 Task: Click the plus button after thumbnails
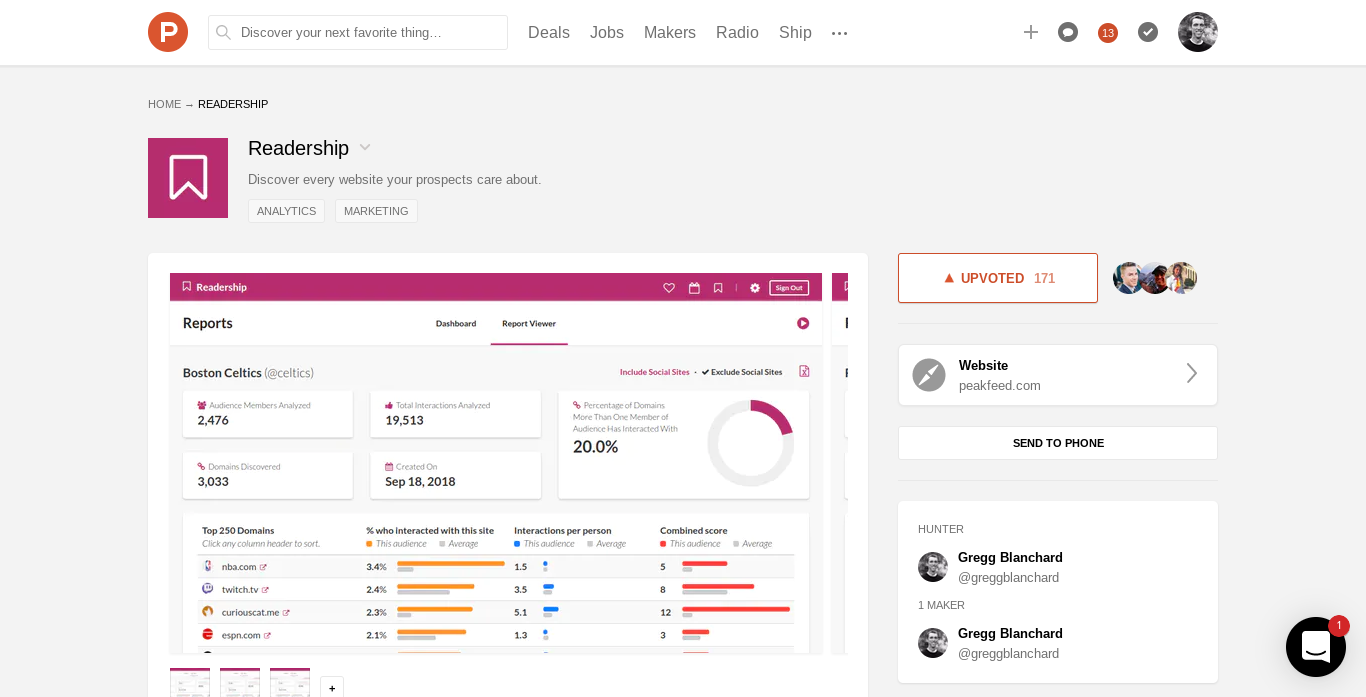(x=332, y=687)
